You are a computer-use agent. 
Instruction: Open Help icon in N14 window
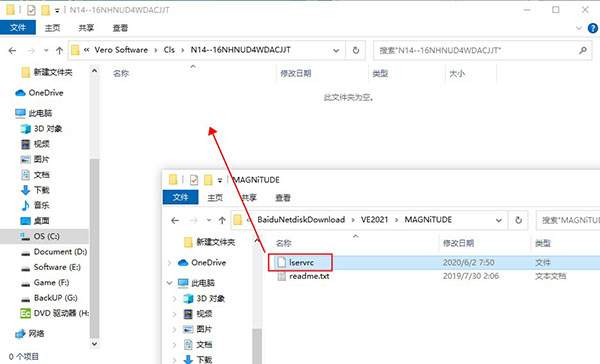(x=593, y=28)
